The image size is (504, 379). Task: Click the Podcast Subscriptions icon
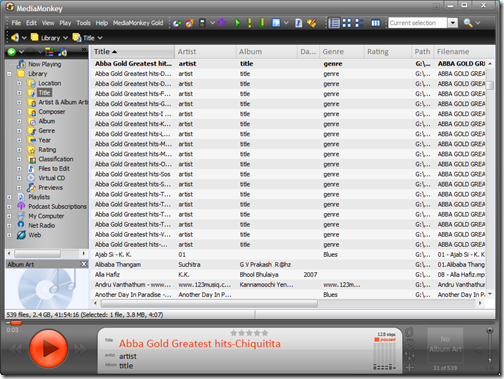click(x=21, y=206)
